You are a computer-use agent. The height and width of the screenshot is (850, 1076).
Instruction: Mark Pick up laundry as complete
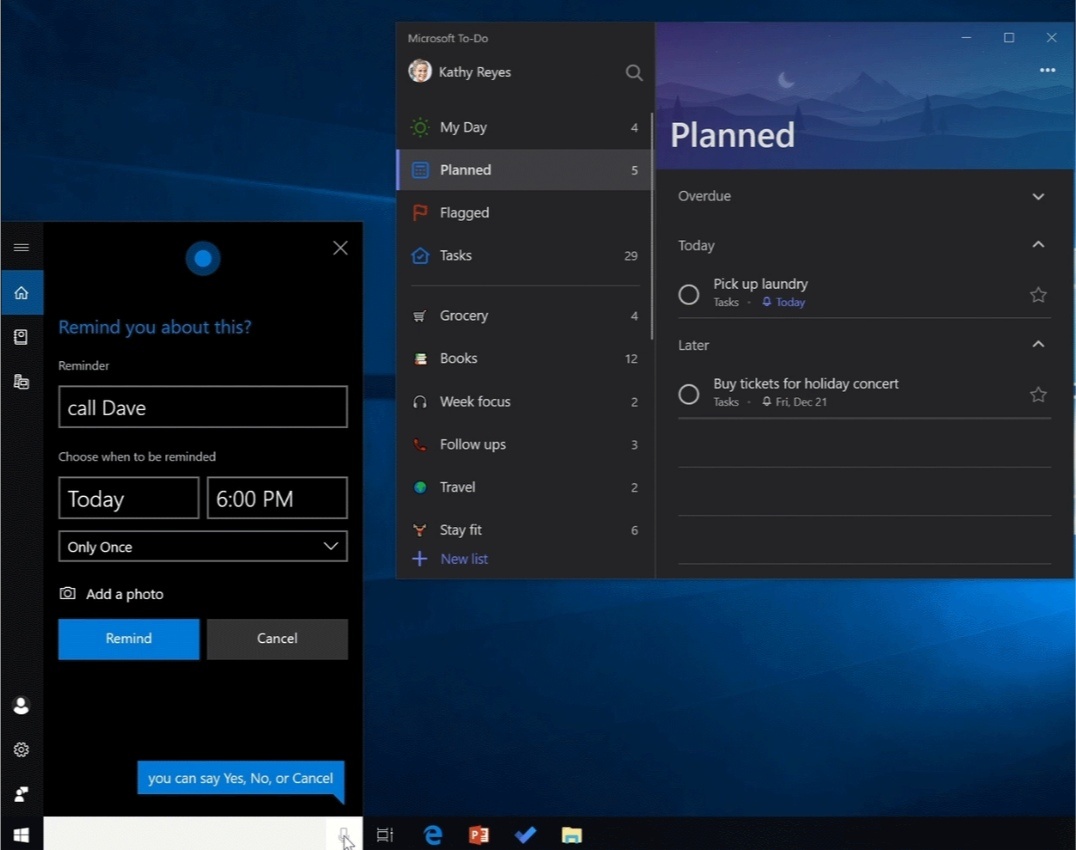click(x=688, y=295)
